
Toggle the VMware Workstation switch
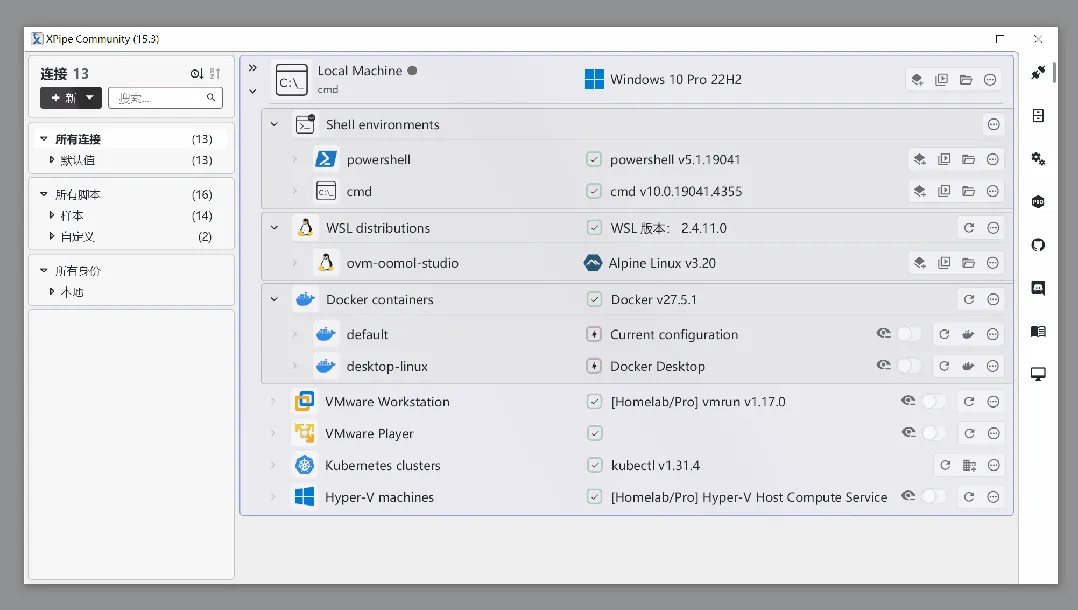point(934,401)
